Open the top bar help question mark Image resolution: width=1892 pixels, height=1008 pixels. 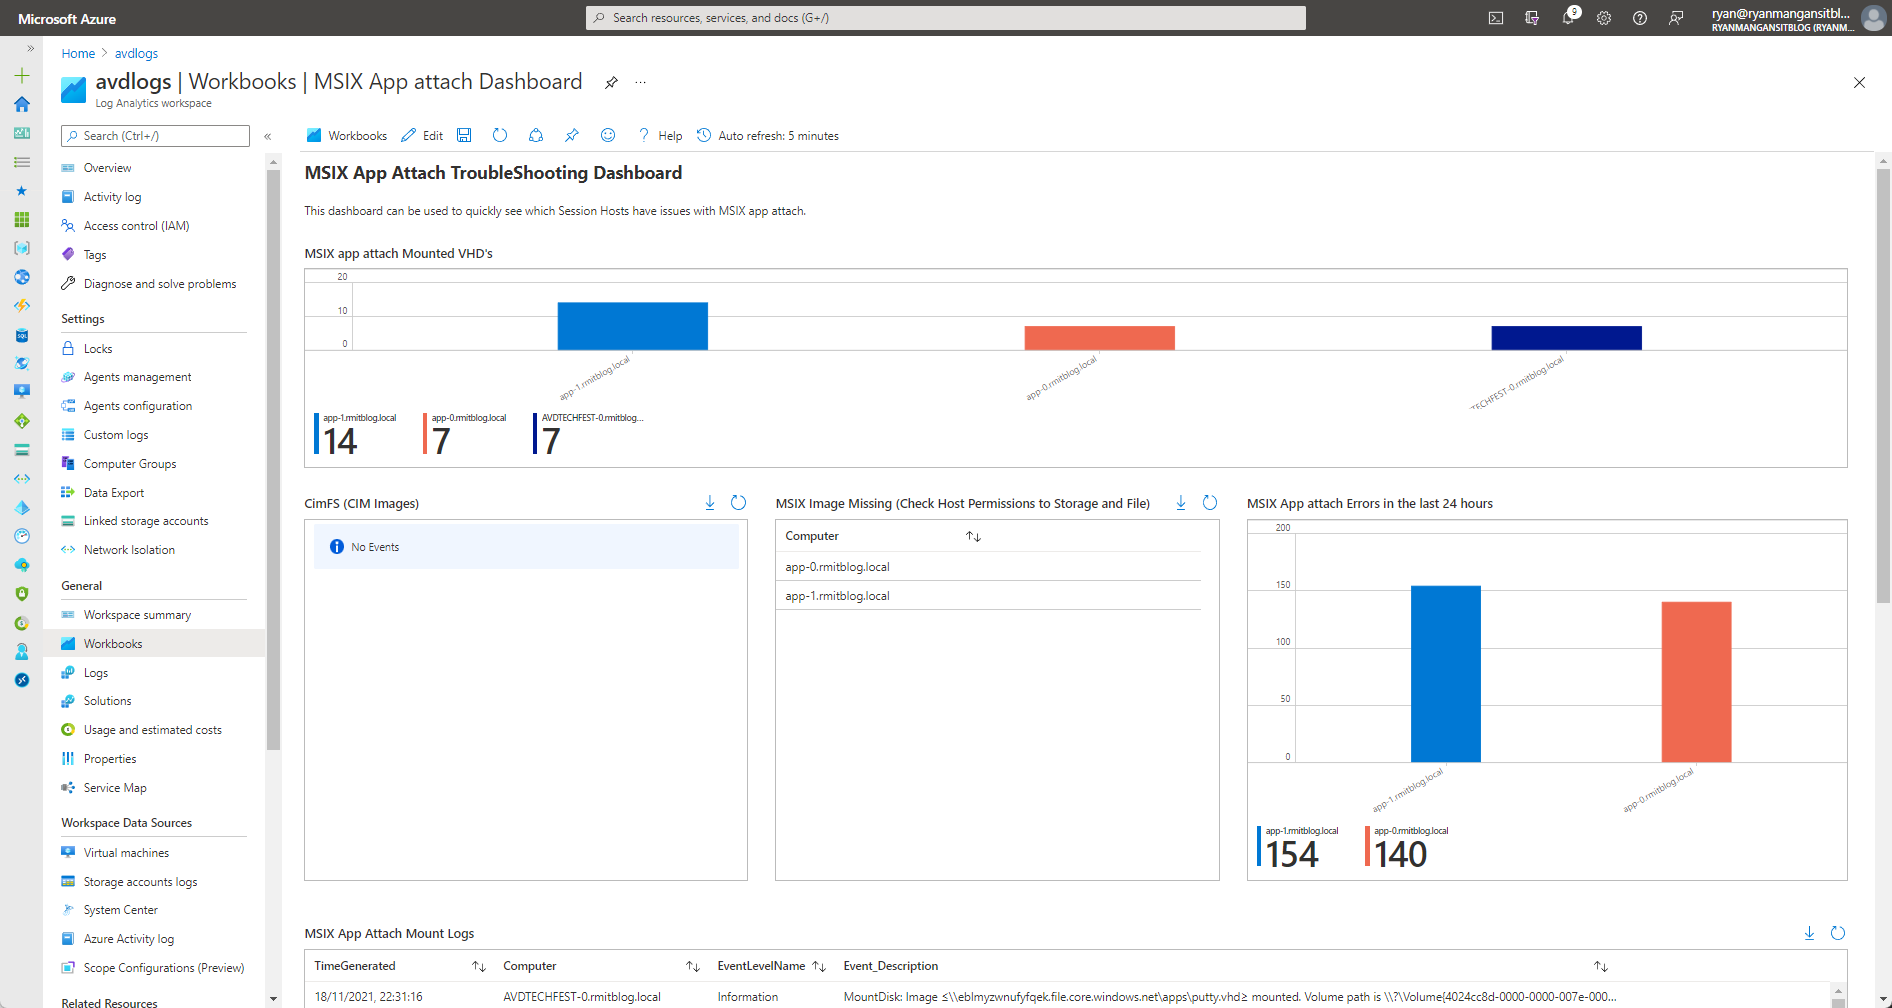[x=1640, y=18]
